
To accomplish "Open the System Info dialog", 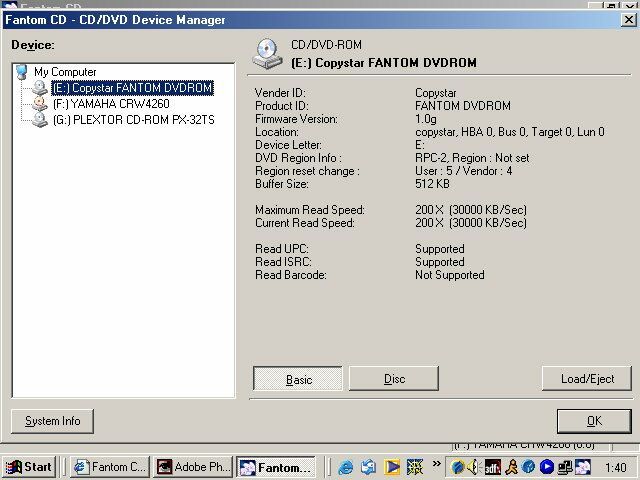I will (x=52, y=421).
